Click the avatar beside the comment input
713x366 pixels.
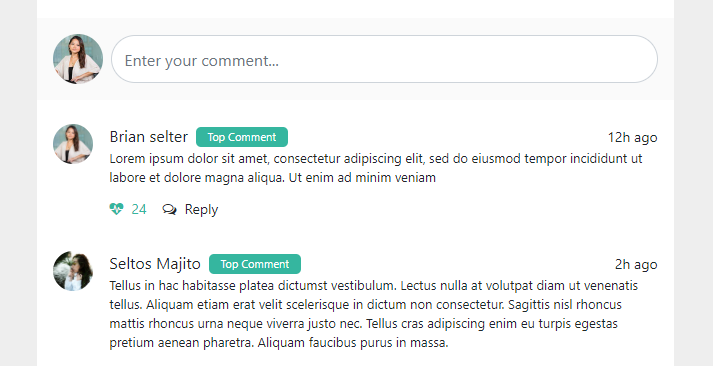point(78,59)
